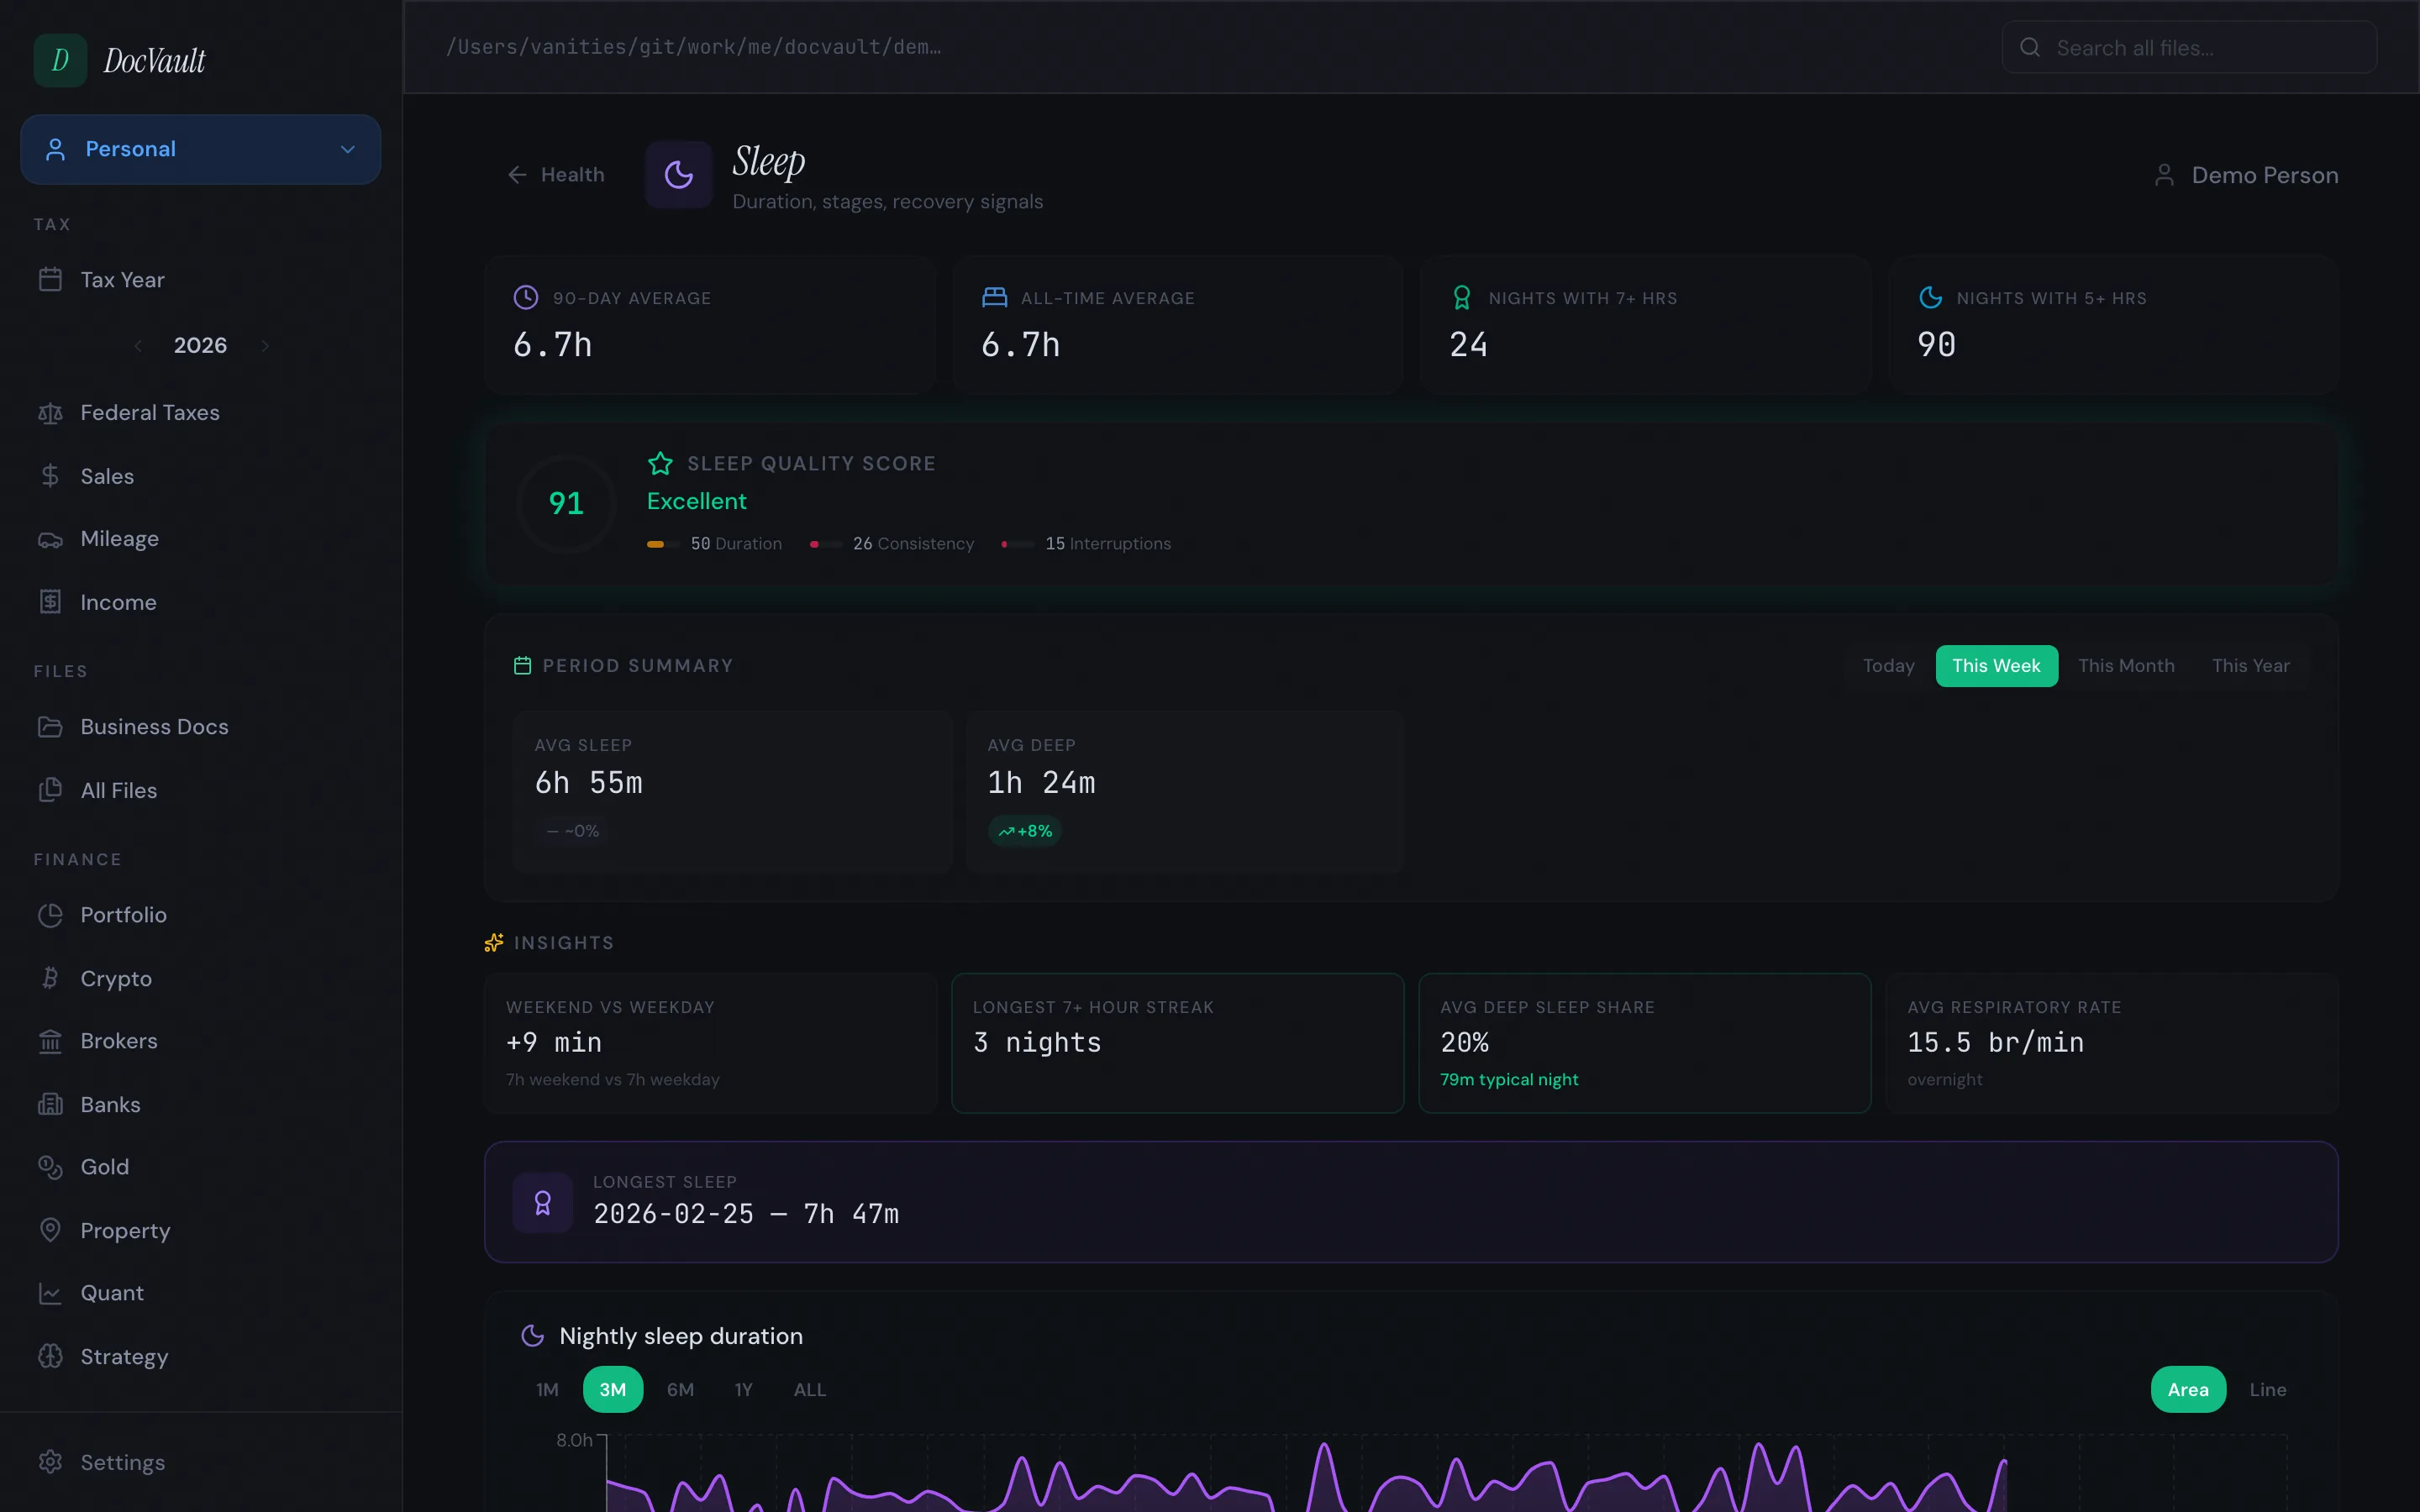Click the Crypto bitcoin icon
Screen dimensions: 2420x1512
[x=50, y=978]
